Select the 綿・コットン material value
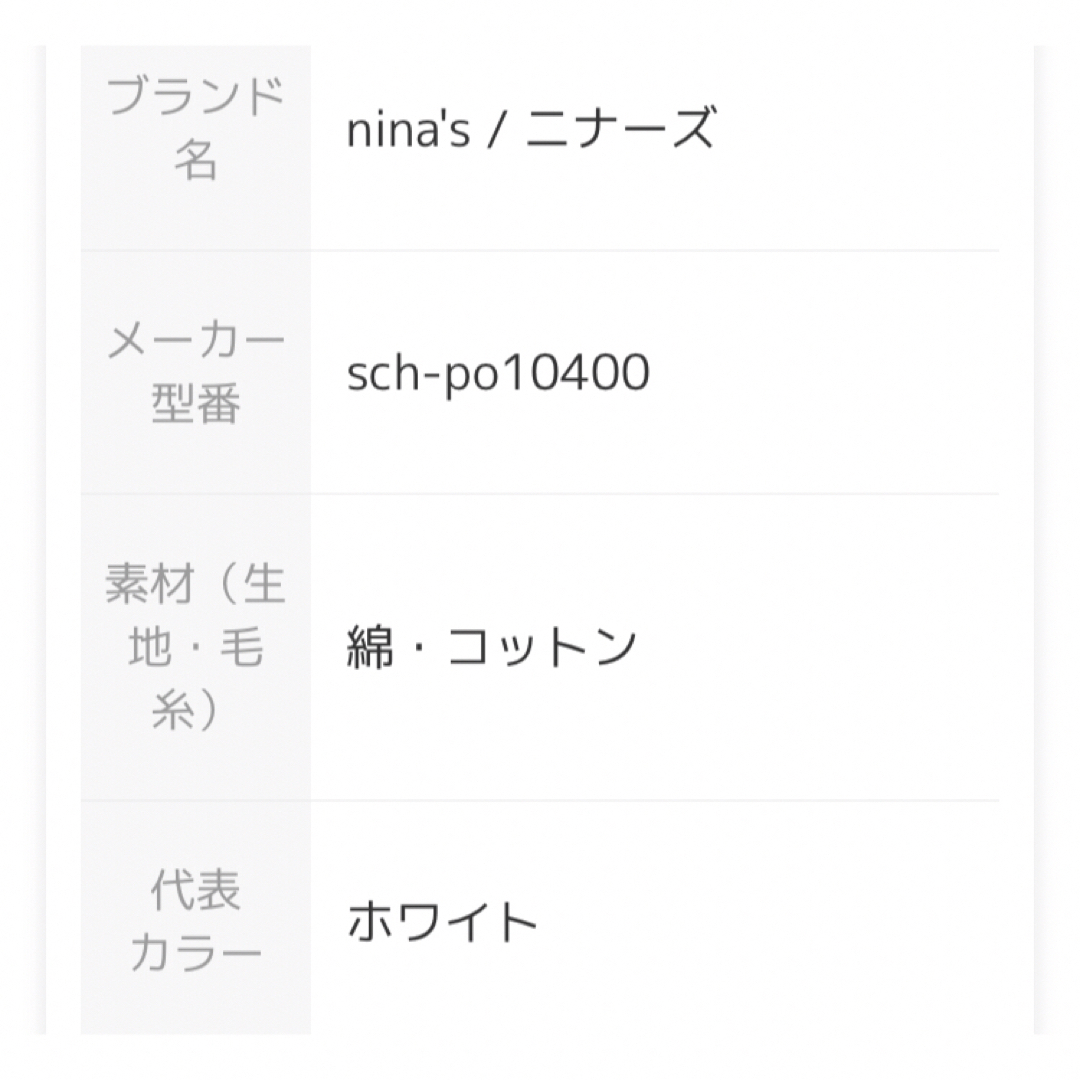This screenshot has width=1080, height=1080. tap(491, 647)
